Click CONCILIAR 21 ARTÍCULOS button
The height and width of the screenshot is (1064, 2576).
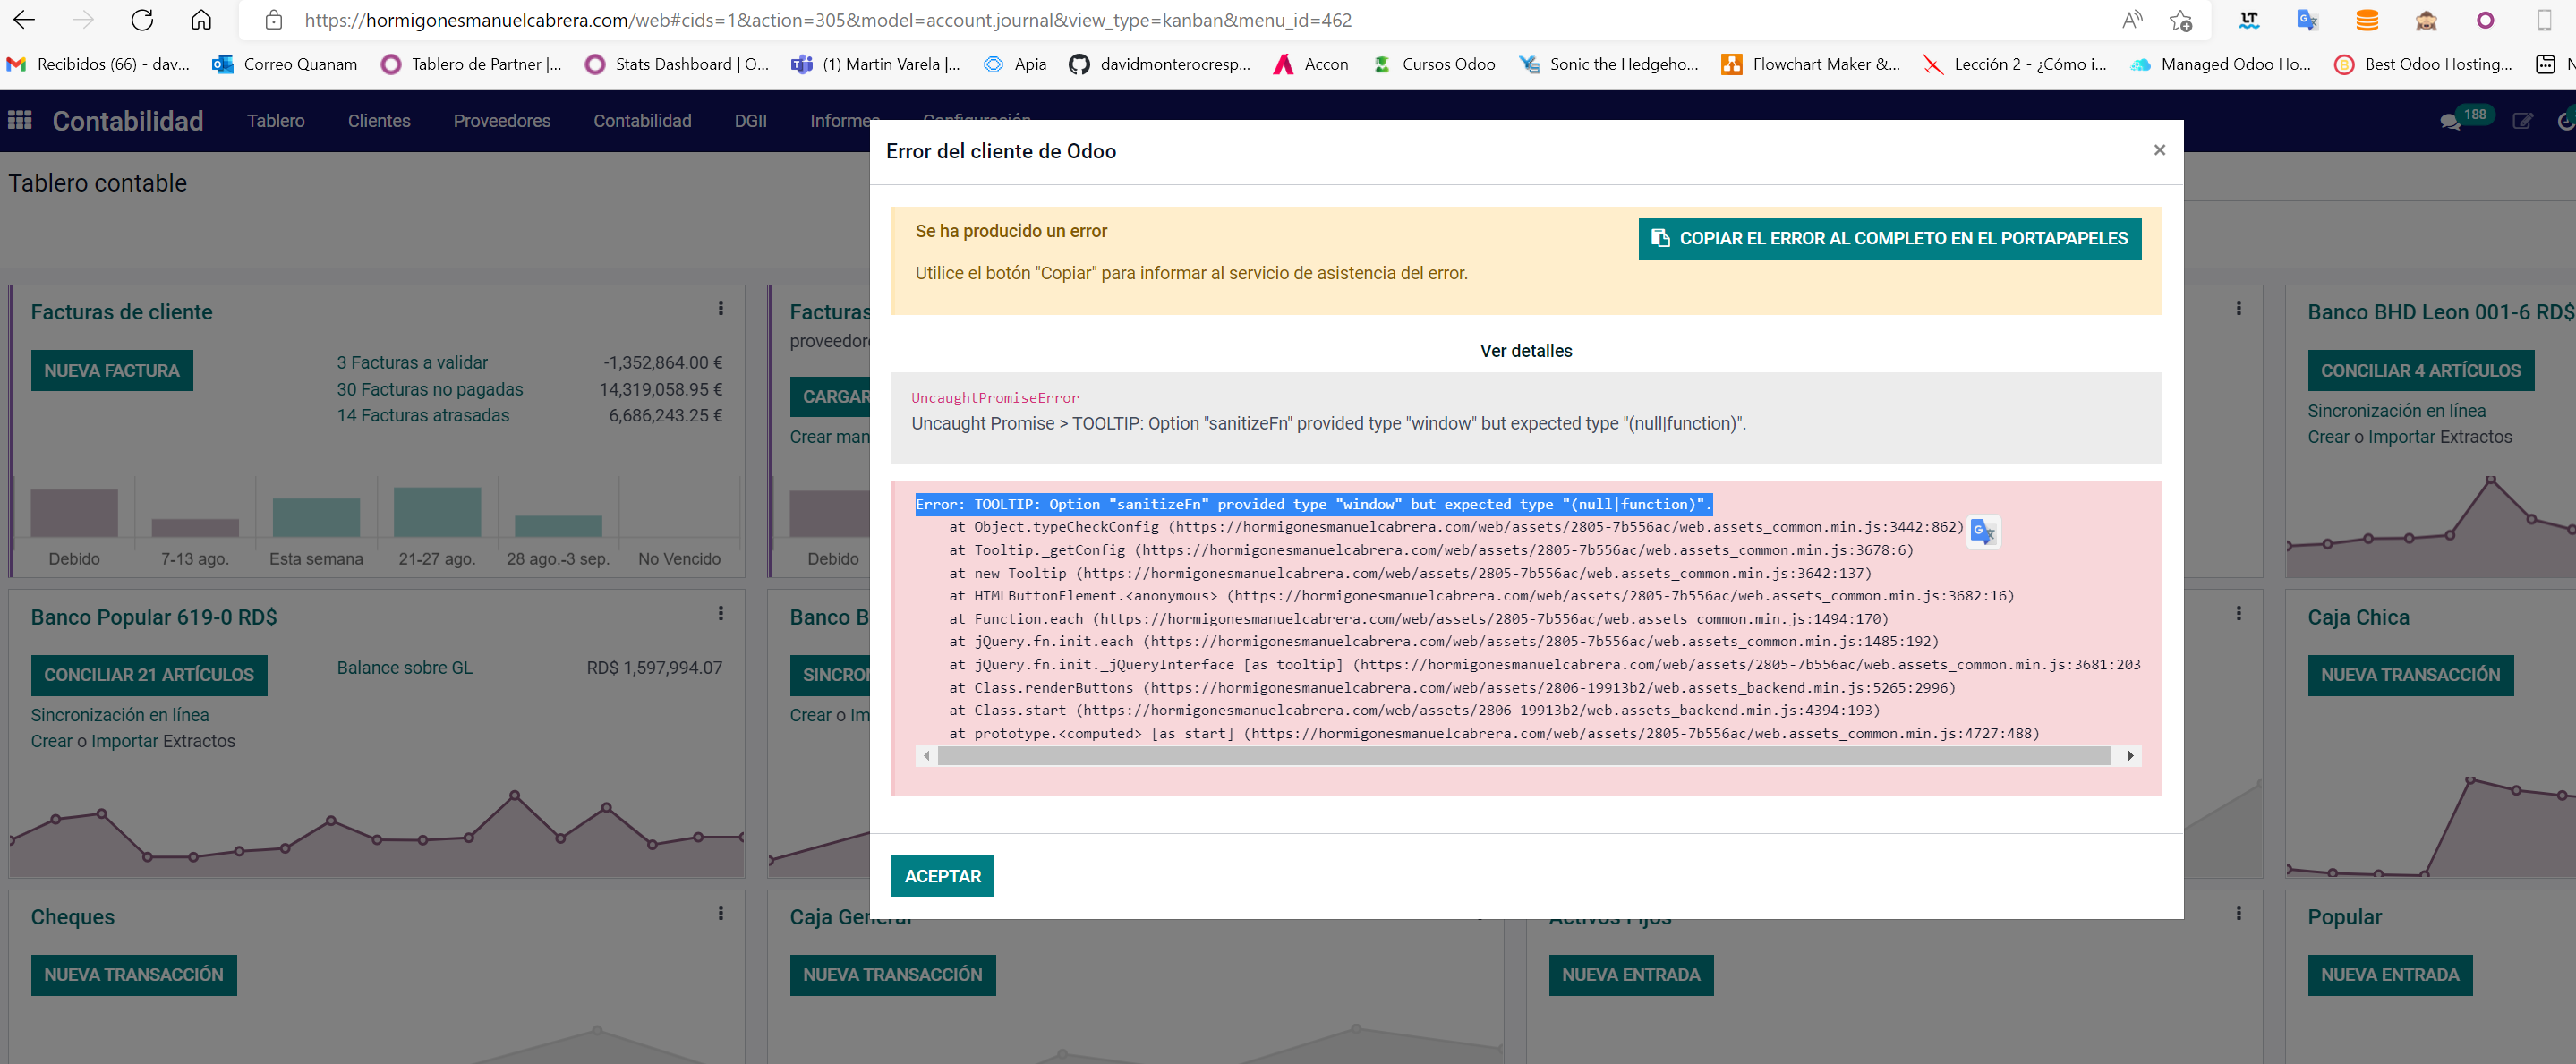point(149,675)
